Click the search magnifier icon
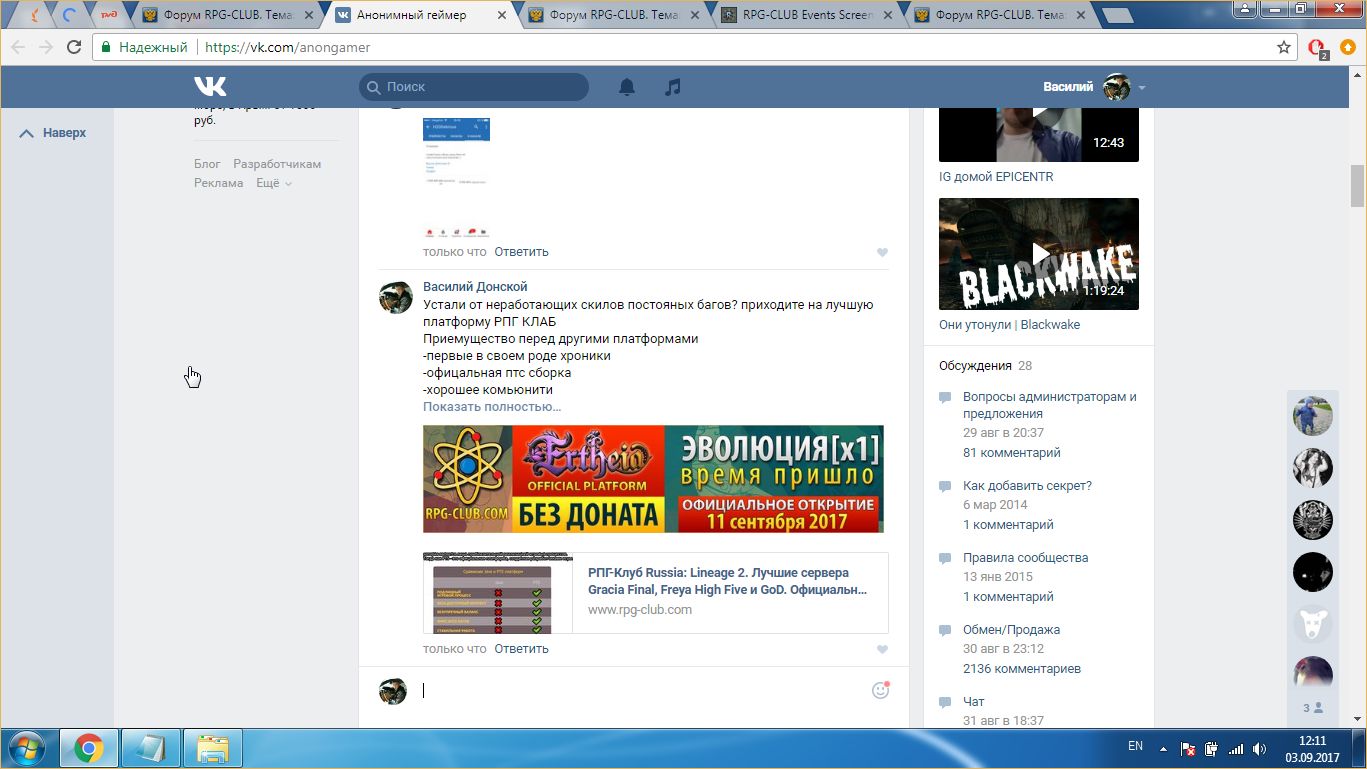Image resolution: width=1367 pixels, height=769 pixels. [x=373, y=87]
